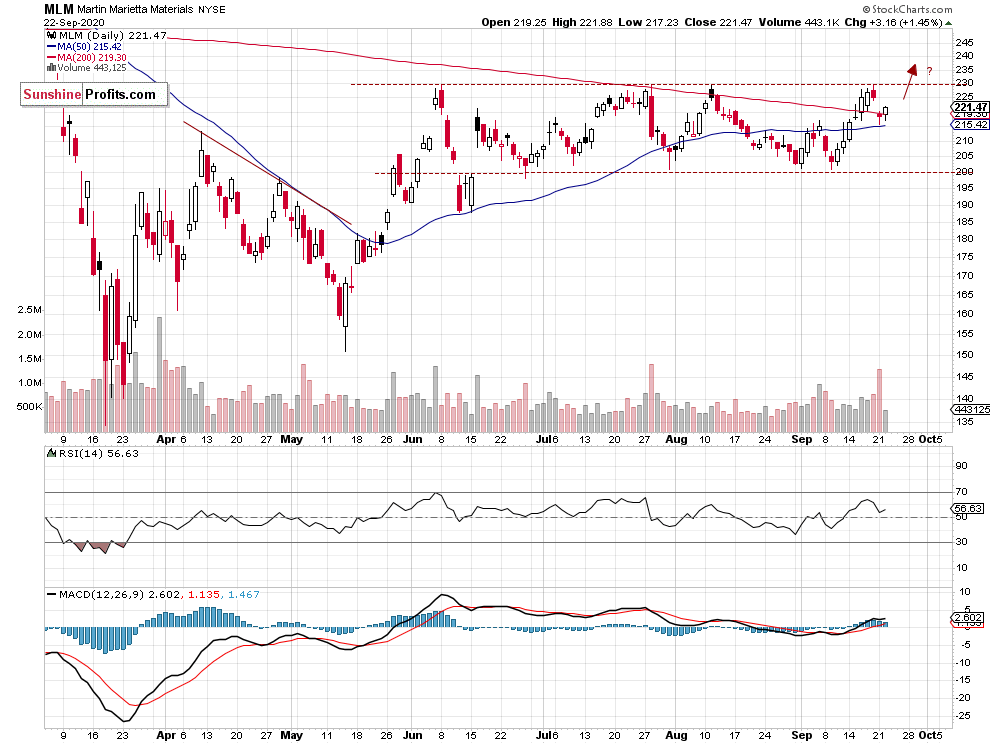Click the 221.47 price tag on right axis
The height and width of the screenshot is (744, 990).
pyautogui.click(x=971, y=107)
